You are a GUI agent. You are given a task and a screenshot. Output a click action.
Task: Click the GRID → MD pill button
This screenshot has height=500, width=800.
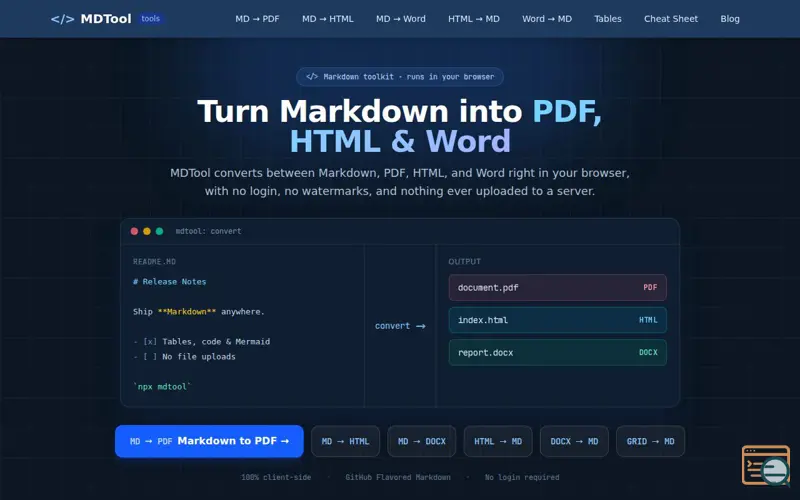point(651,441)
